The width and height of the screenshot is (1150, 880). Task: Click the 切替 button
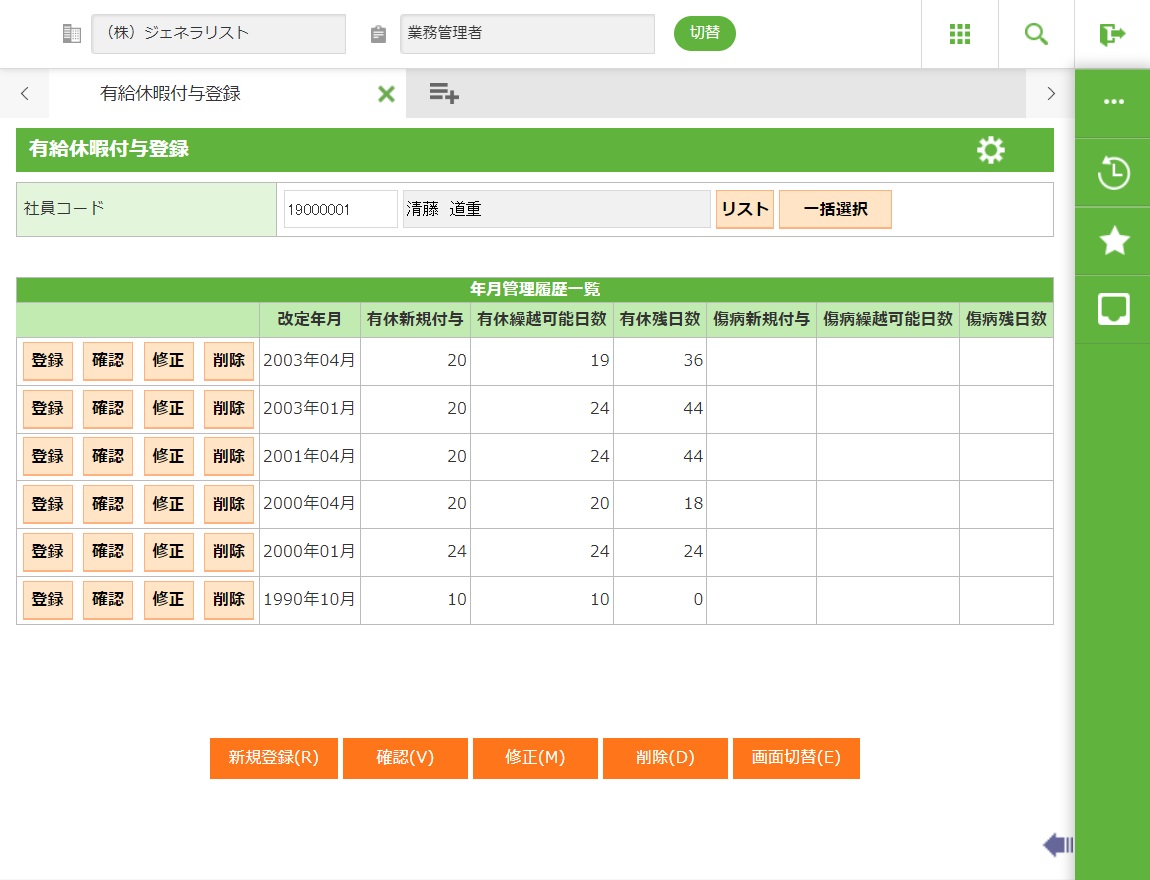(x=704, y=33)
